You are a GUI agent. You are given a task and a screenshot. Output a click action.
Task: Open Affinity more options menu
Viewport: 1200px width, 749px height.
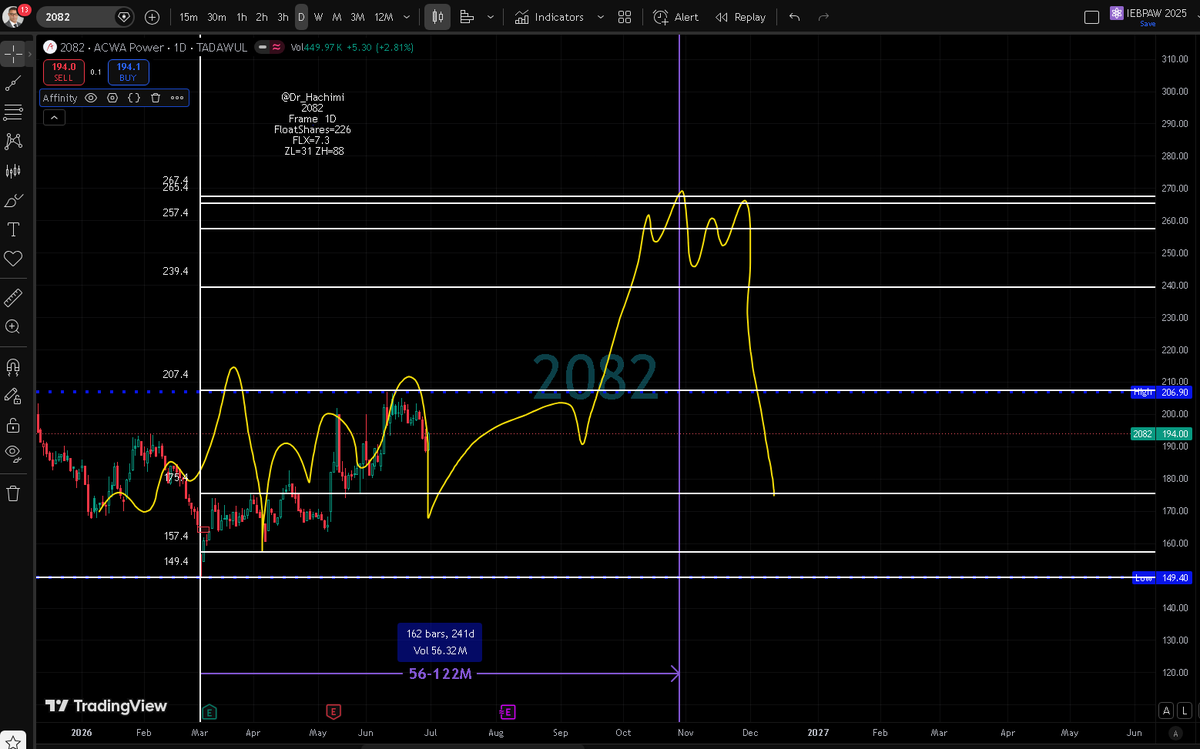[x=177, y=98]
